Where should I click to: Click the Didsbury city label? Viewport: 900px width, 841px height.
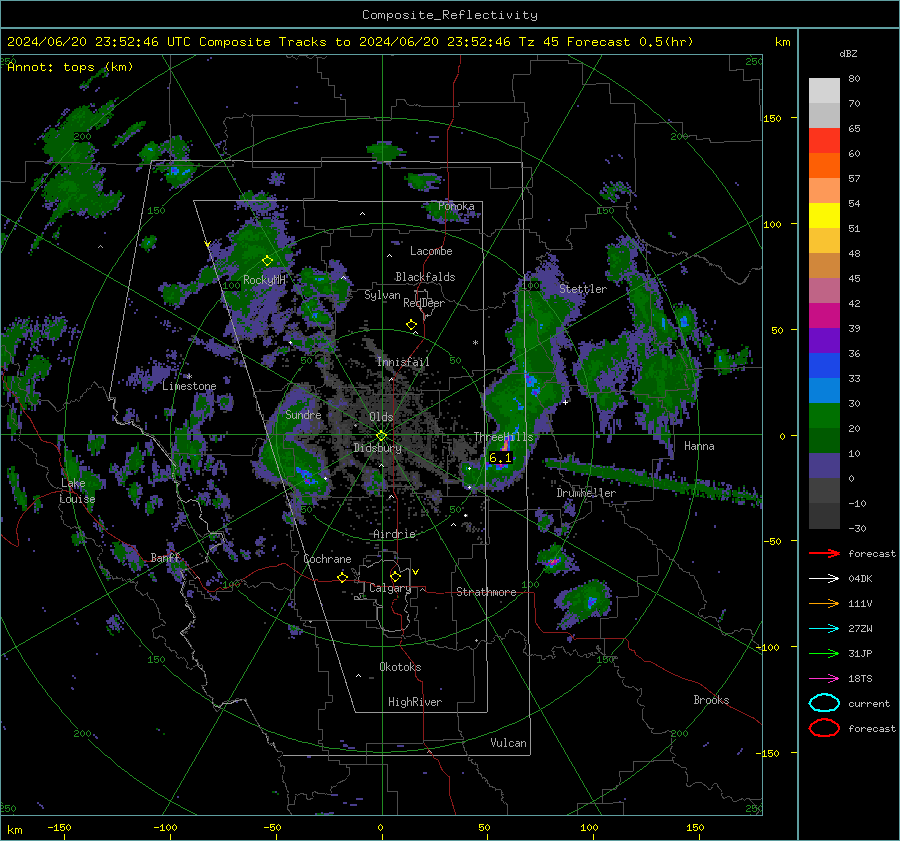(x=377, y=448)
